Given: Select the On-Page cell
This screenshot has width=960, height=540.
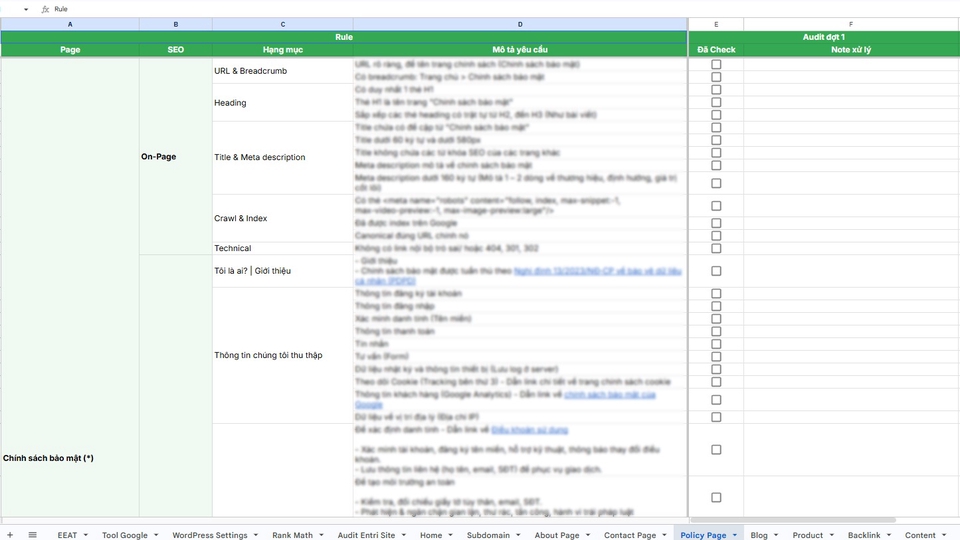Looking at the screenshot, I should [176, 156].
